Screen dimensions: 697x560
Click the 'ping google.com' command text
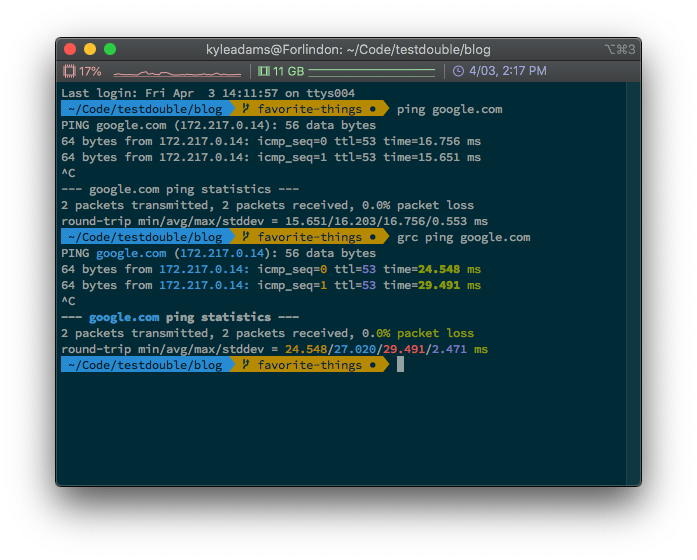pyautogui.click(x=449, y=109)
